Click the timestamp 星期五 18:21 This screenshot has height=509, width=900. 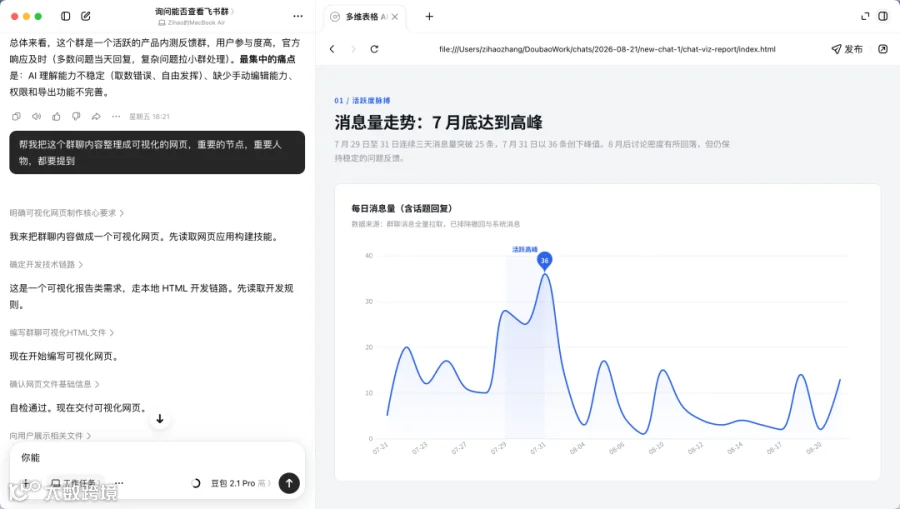pos(149,116)
